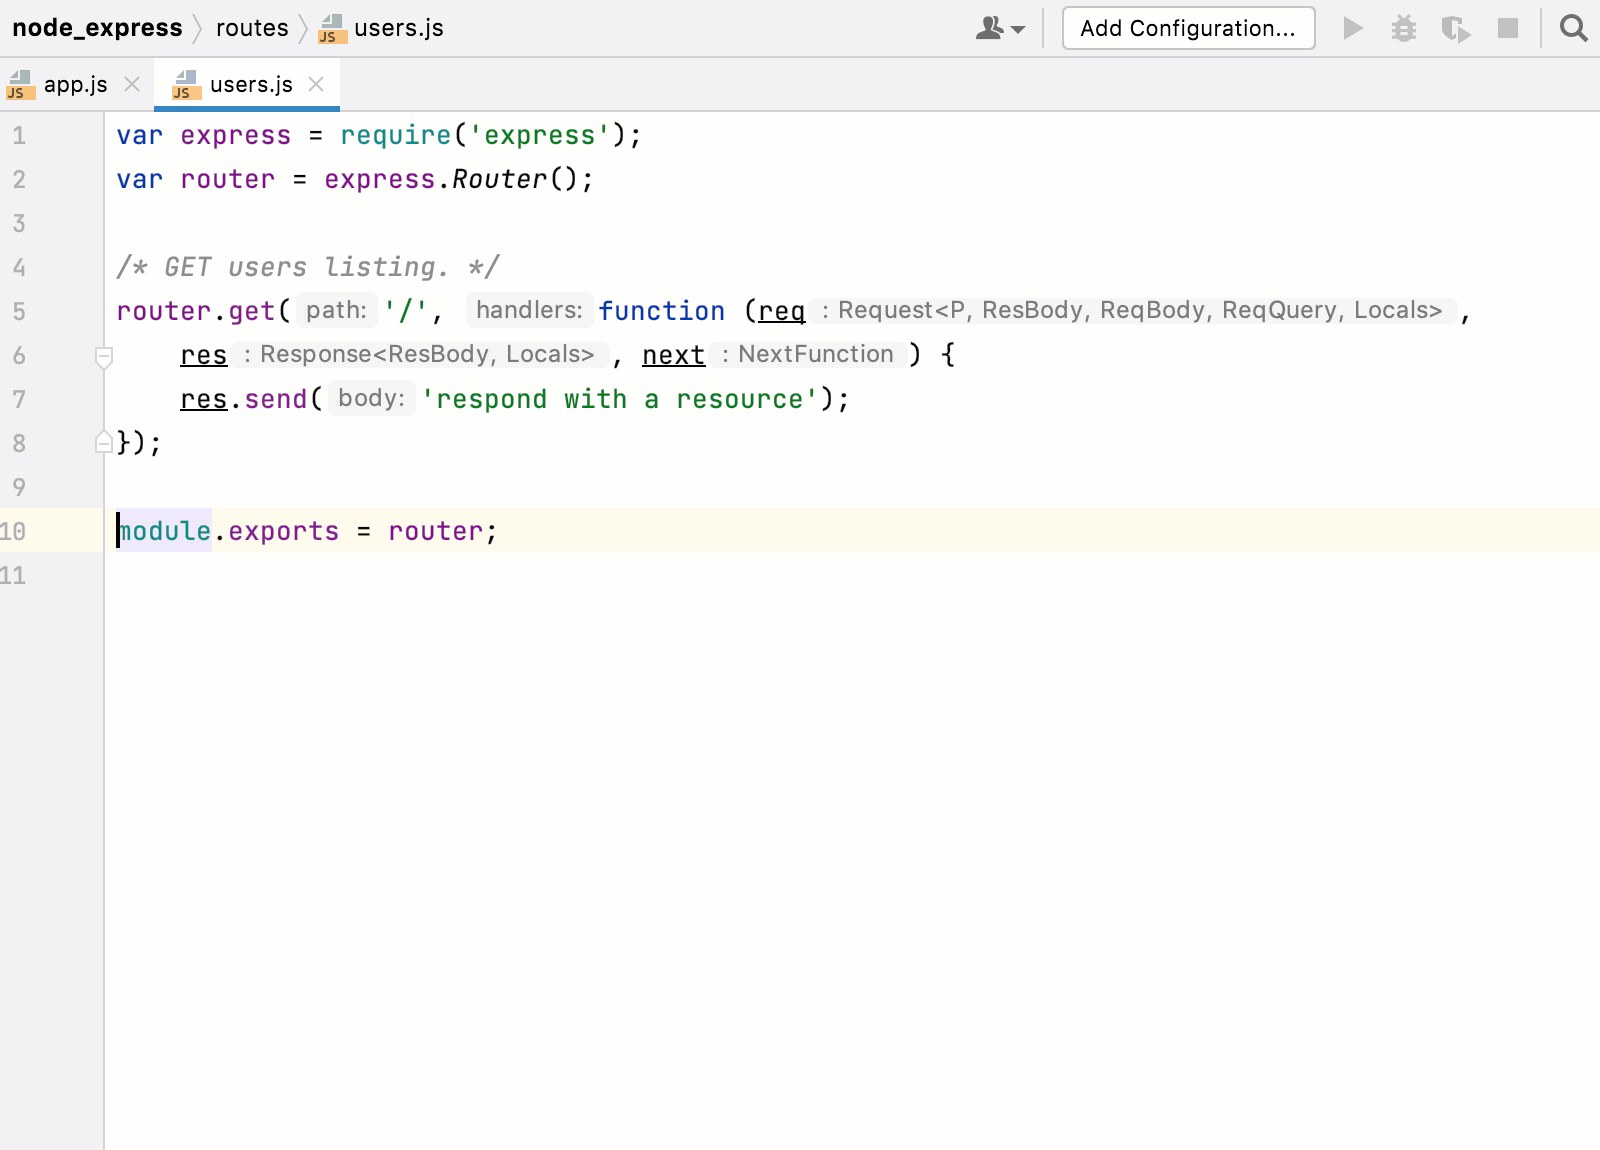Click the Stop square icon

coord(1508,28)
